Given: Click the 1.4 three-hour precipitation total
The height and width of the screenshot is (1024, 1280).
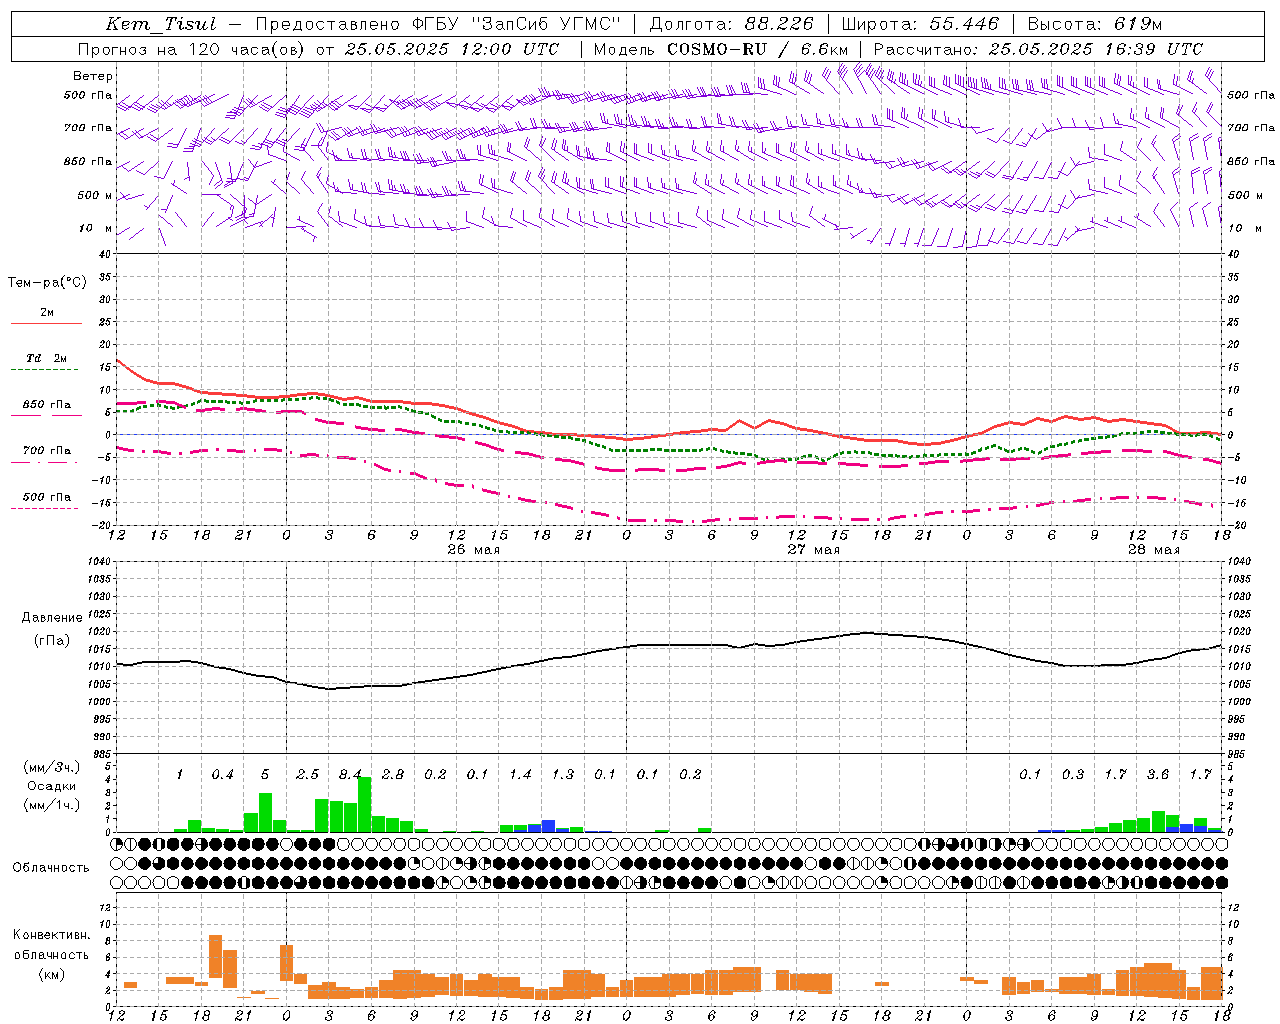Looking at the screenshot, I should click(520, 775).
